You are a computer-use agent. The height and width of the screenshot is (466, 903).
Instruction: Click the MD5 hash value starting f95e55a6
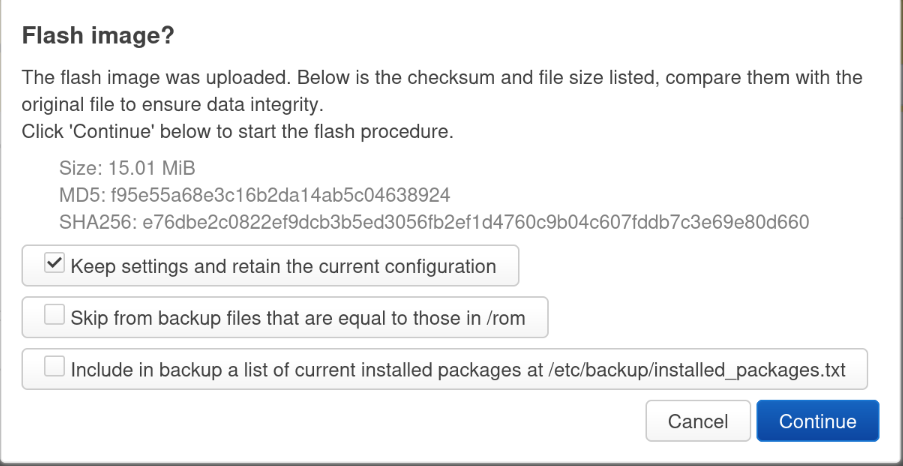280,194
